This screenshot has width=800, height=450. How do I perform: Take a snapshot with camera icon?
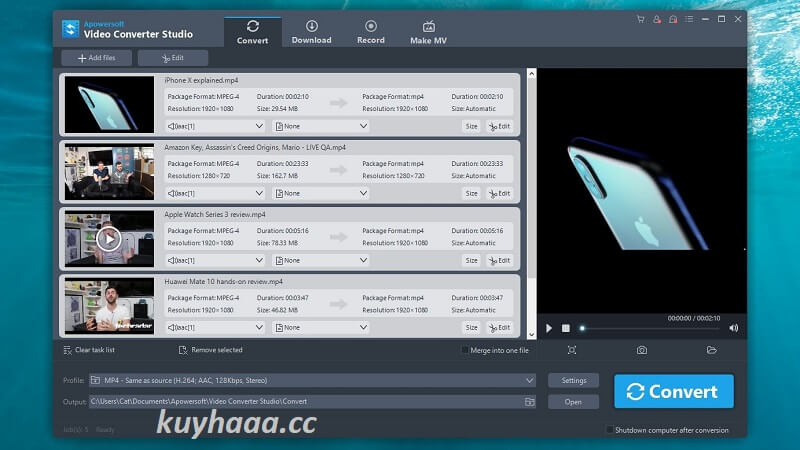[x=642, y=350]
